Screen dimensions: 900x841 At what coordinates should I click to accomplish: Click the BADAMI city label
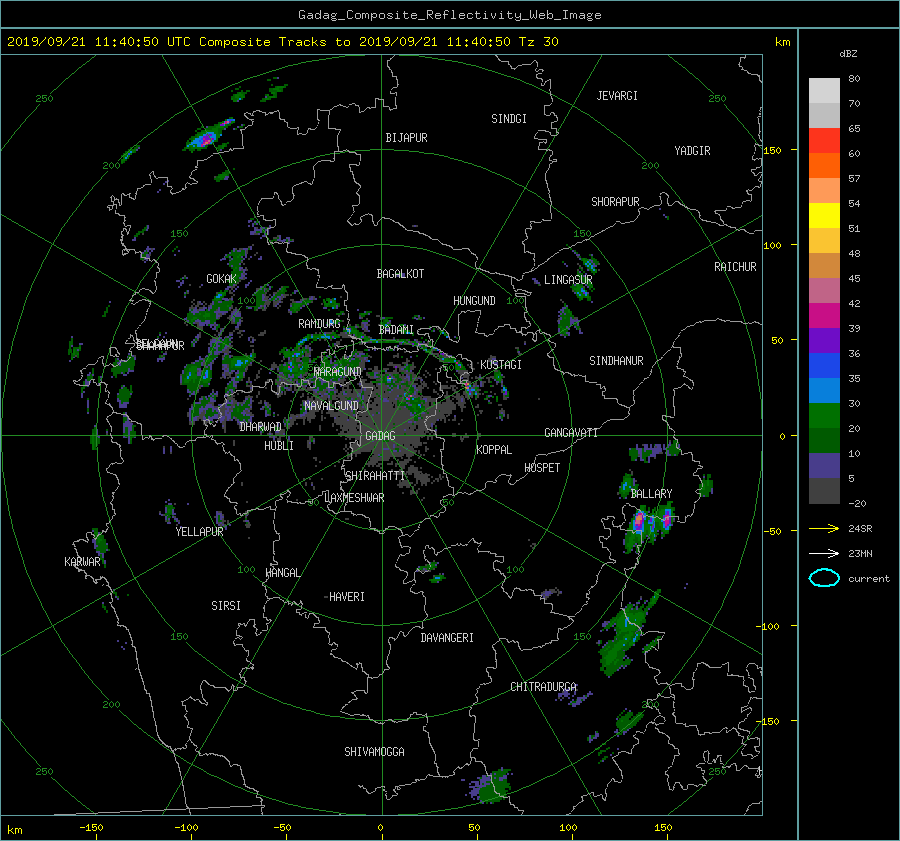pyautogui.click(x=396, y=330)
